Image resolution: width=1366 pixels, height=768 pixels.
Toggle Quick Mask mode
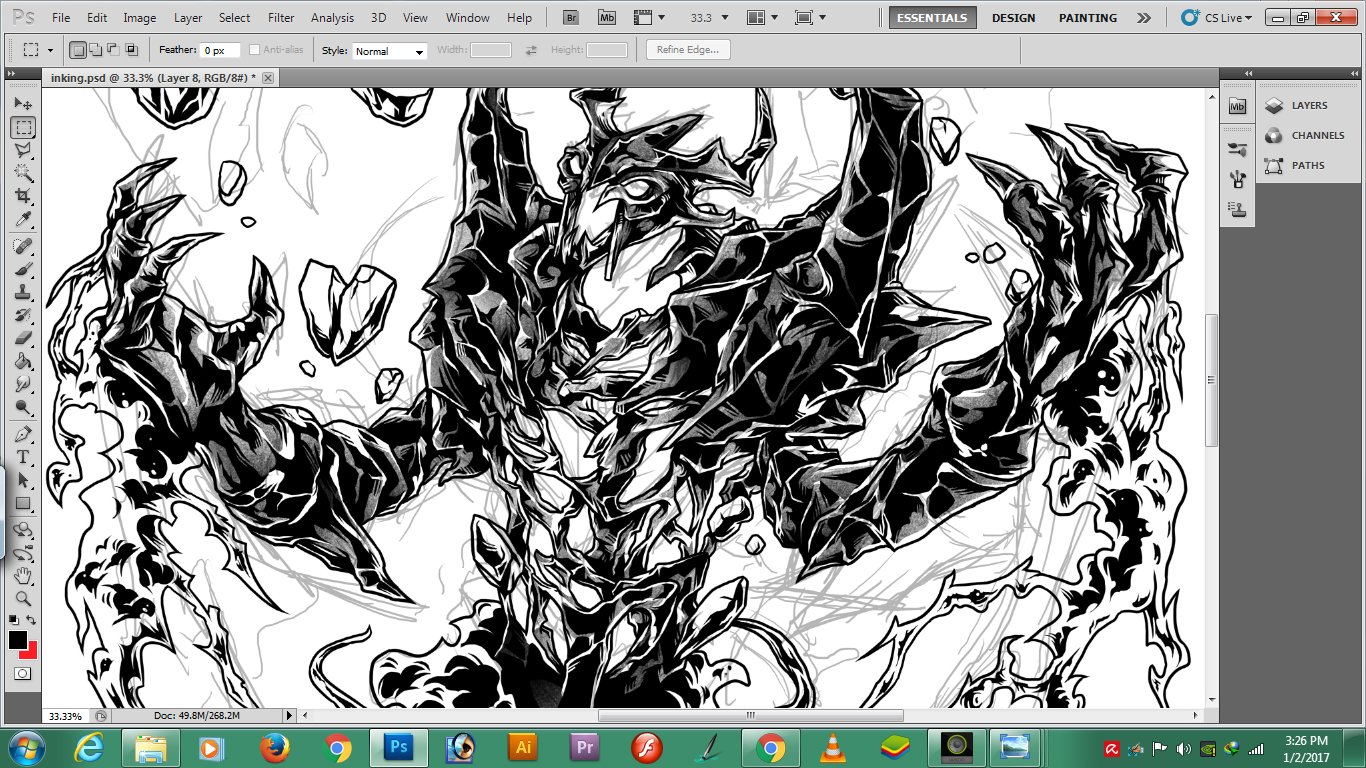22,674
